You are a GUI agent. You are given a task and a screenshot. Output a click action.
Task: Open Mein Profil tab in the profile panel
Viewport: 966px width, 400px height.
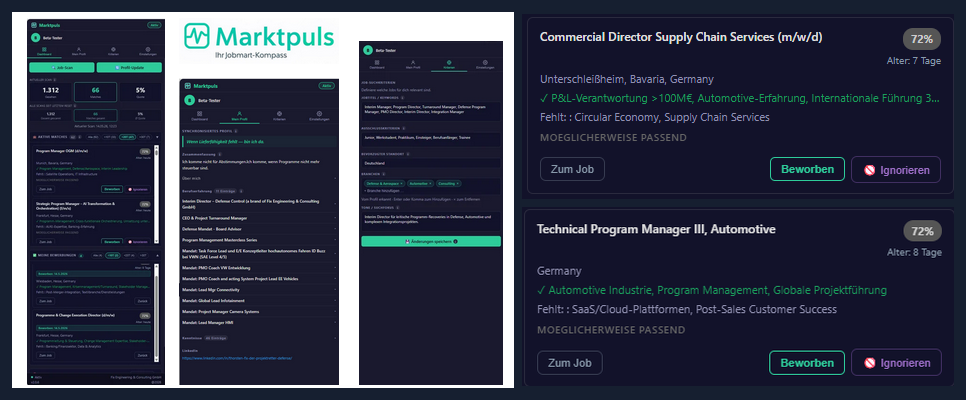coord(240,116)
